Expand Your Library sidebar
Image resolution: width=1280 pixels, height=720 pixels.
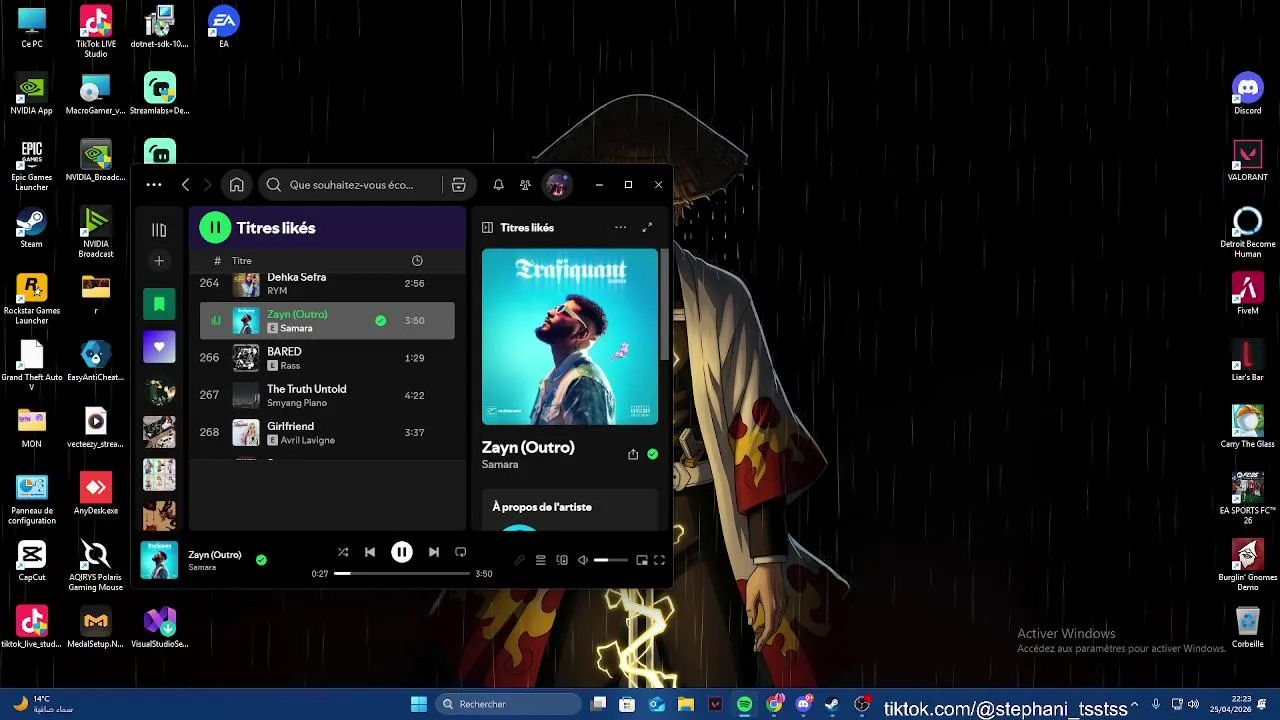pos(159,230)
